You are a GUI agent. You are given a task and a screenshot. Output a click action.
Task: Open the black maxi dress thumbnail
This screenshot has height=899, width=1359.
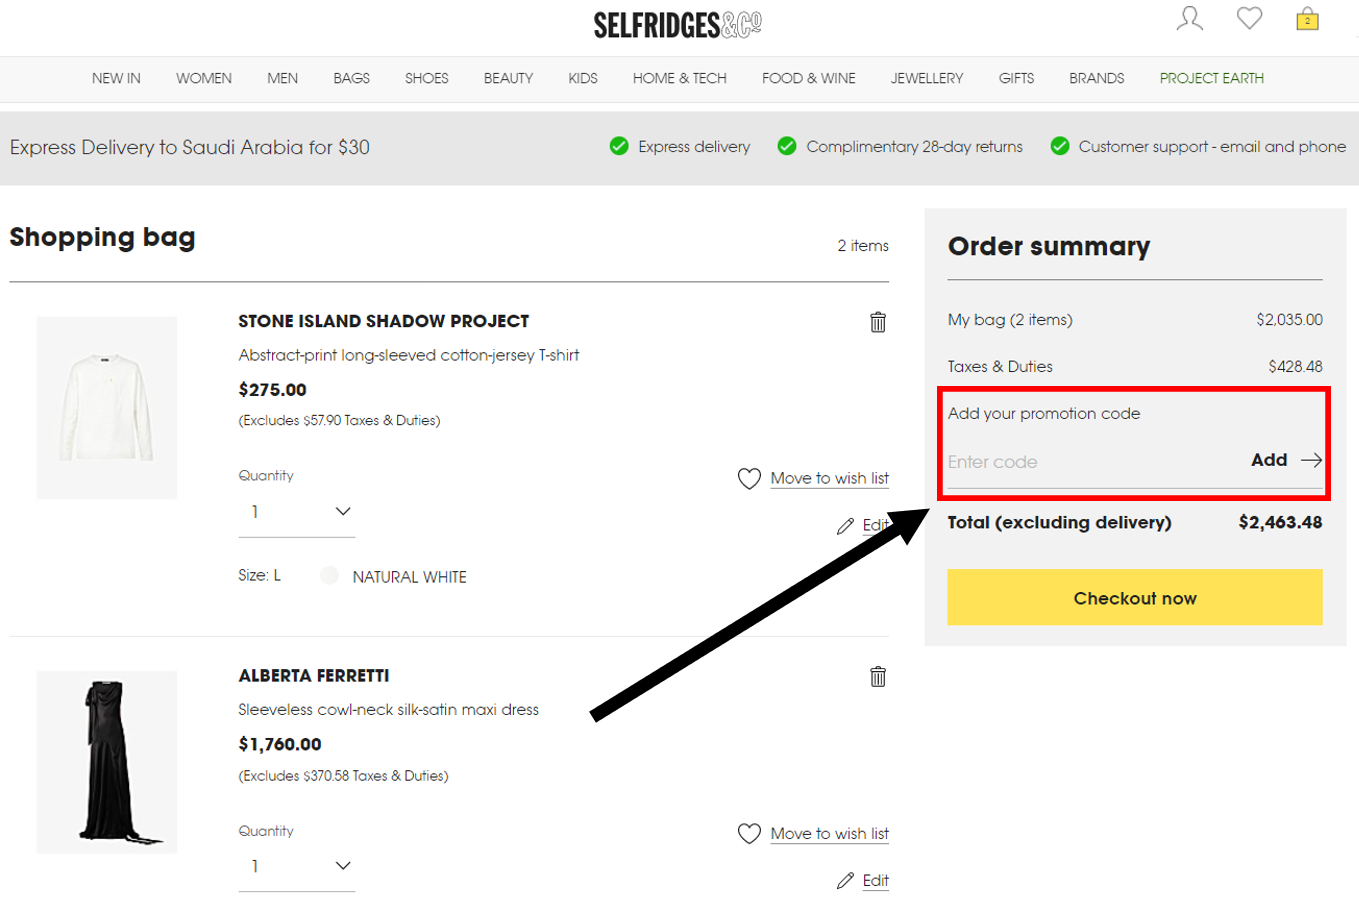[107, 762]
